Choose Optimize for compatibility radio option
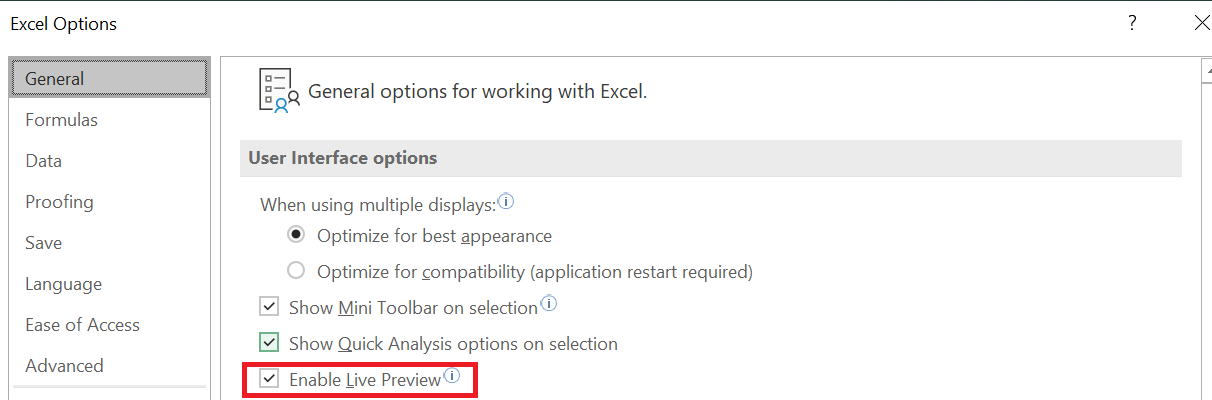Viewport: 1212px width, 400px height. click(296, 271)
